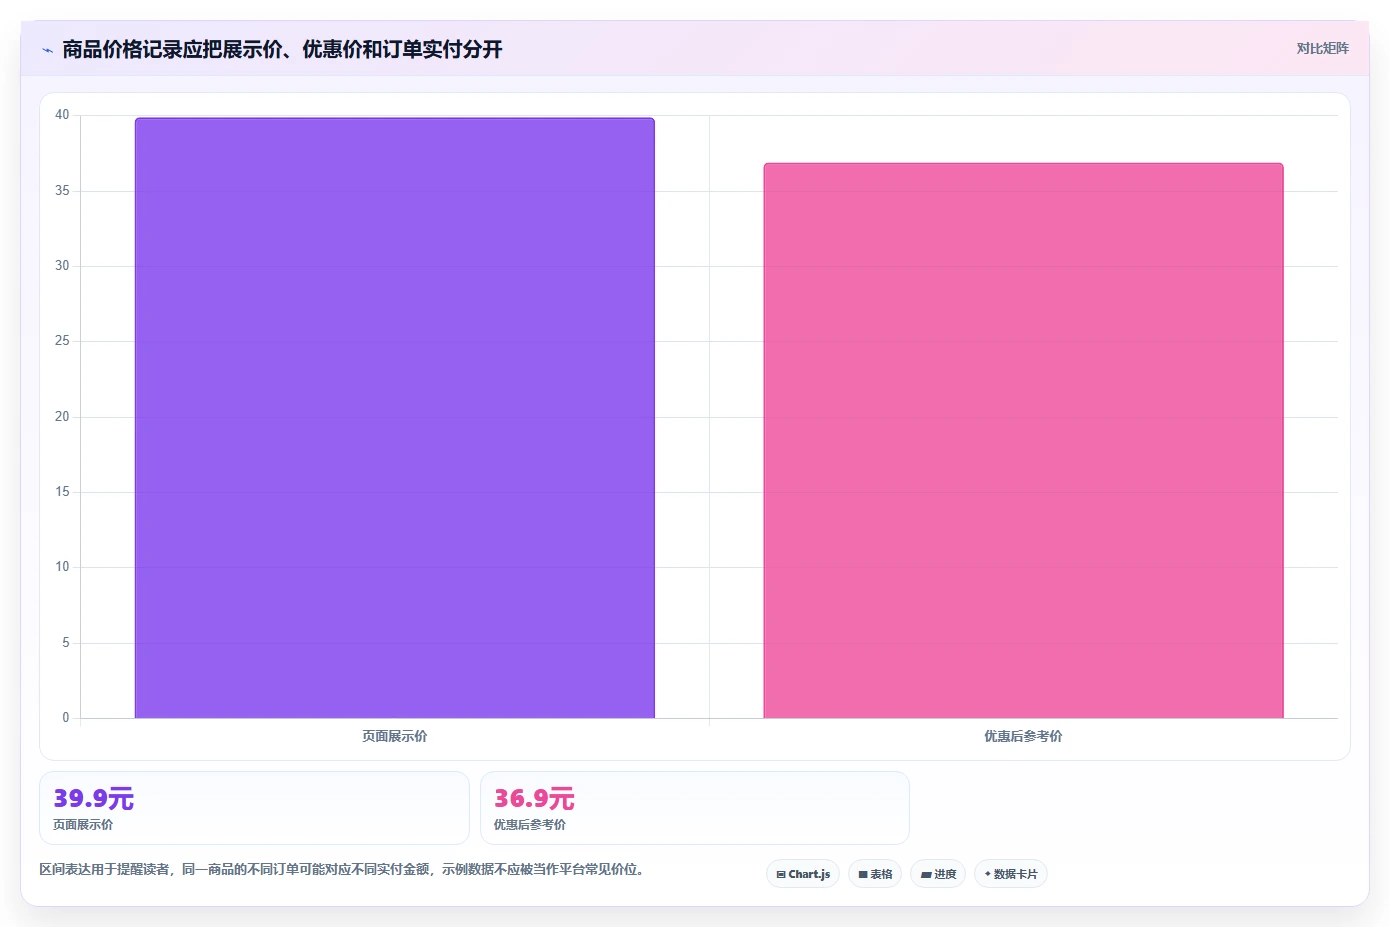Click the Chart.js tag chip
The height and width of the screenshot is (927, 1390).
click(803, 874)
